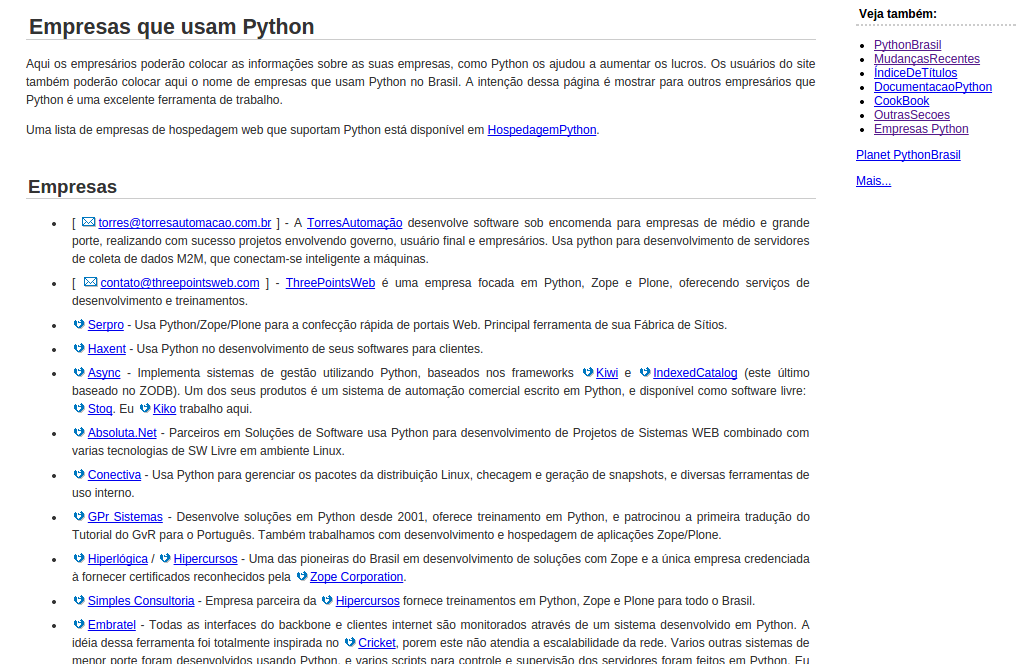Click the globe icon beside Absoluta.Net

[x=79, y=432]
